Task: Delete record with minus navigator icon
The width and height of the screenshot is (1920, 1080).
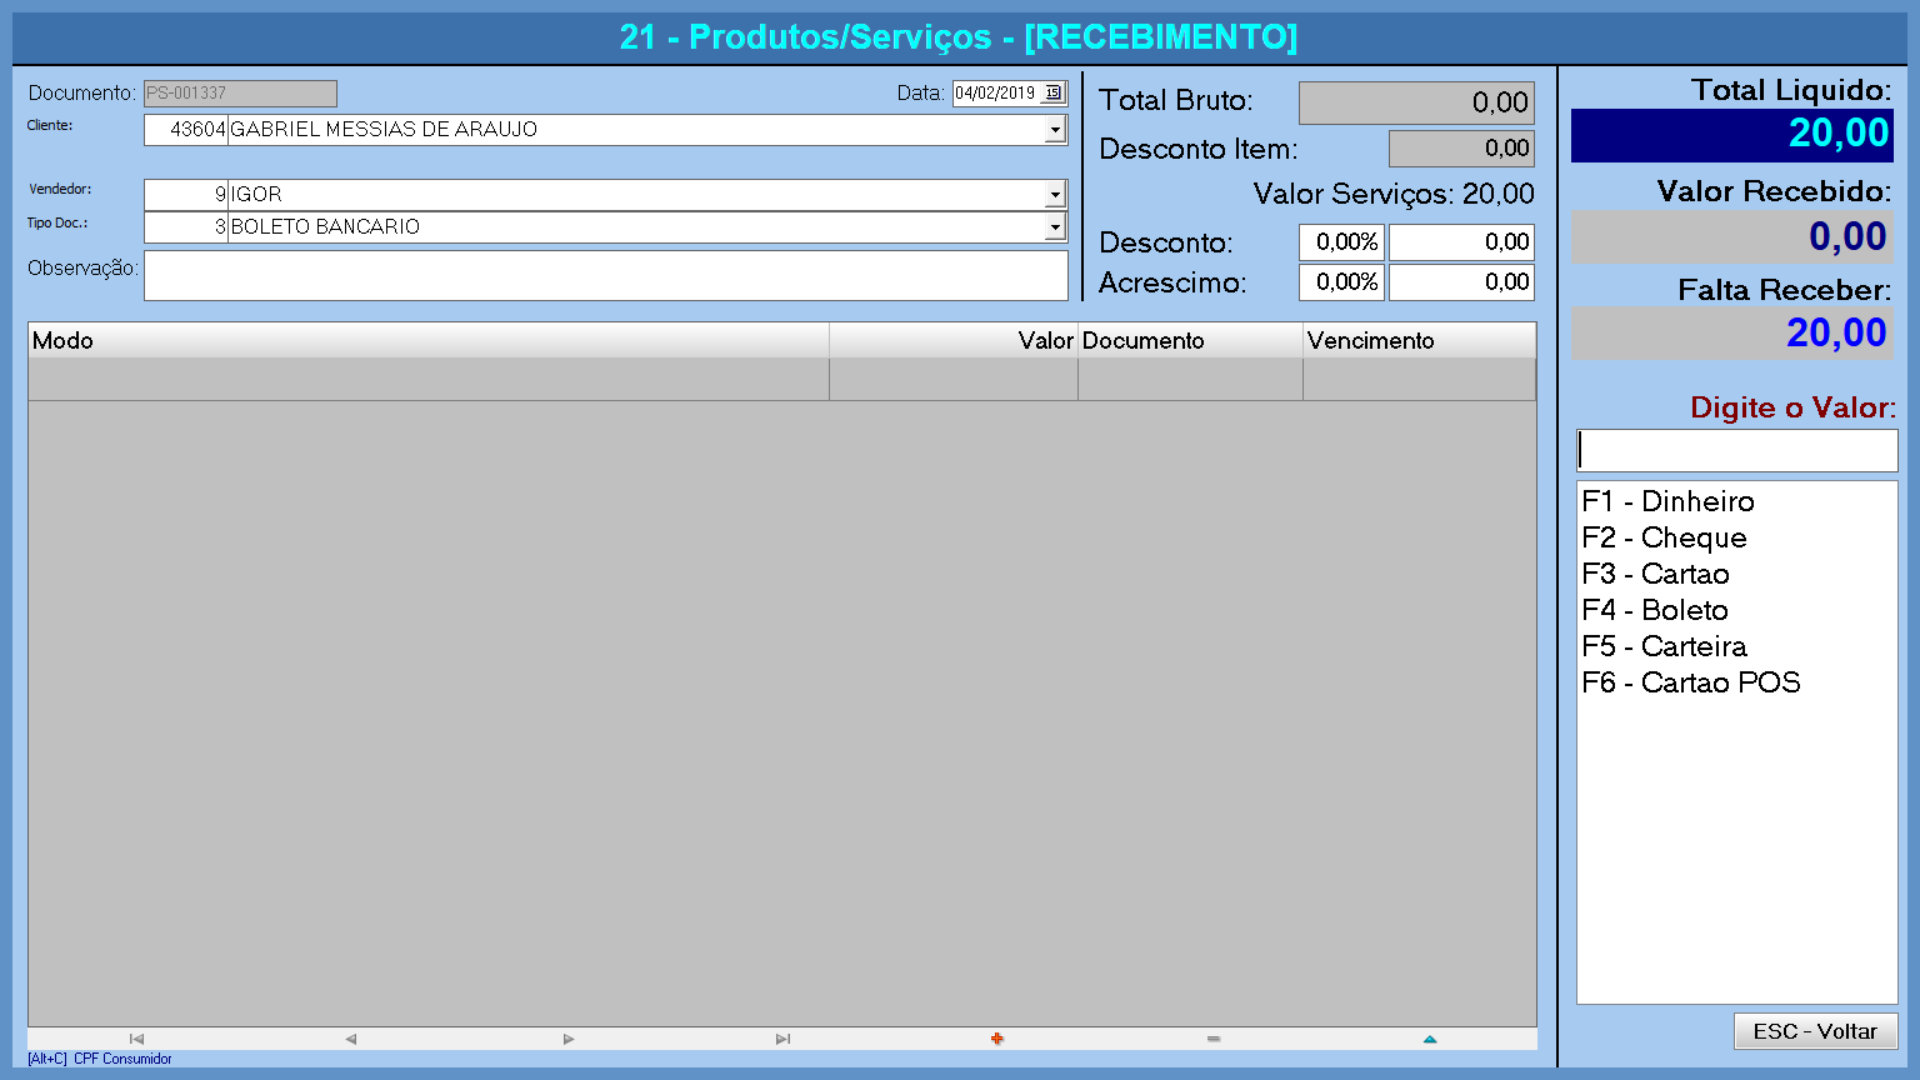Action: click(x=1213, y=1039)
